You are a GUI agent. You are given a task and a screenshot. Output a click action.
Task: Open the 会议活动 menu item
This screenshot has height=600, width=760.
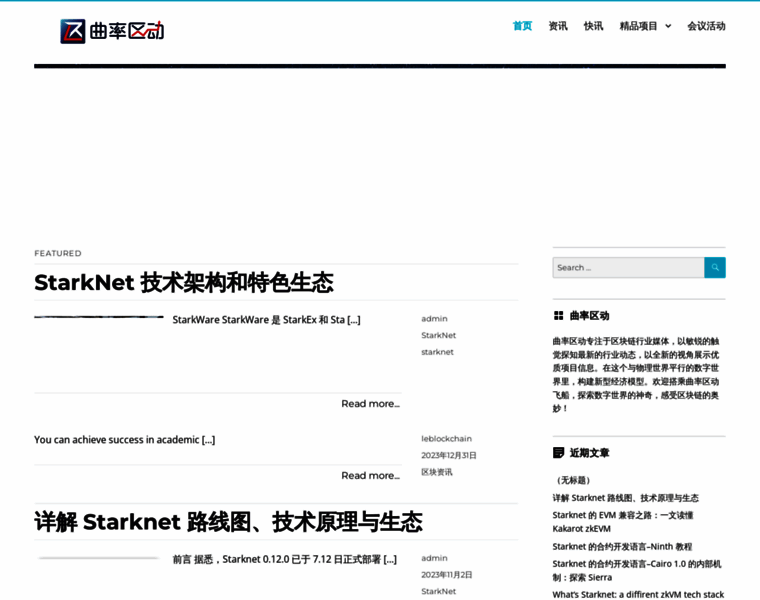click(x=706, y=26)
